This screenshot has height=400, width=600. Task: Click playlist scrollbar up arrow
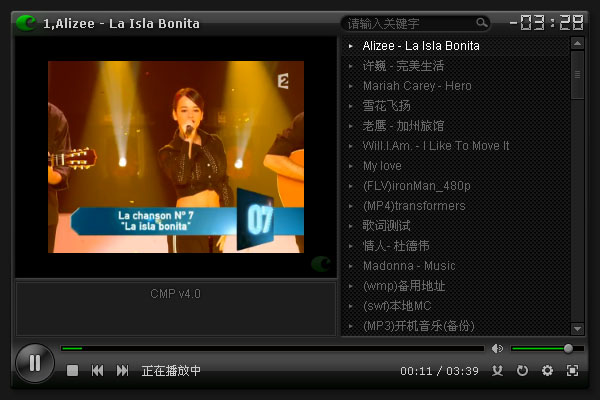click(x=577, y=44)
